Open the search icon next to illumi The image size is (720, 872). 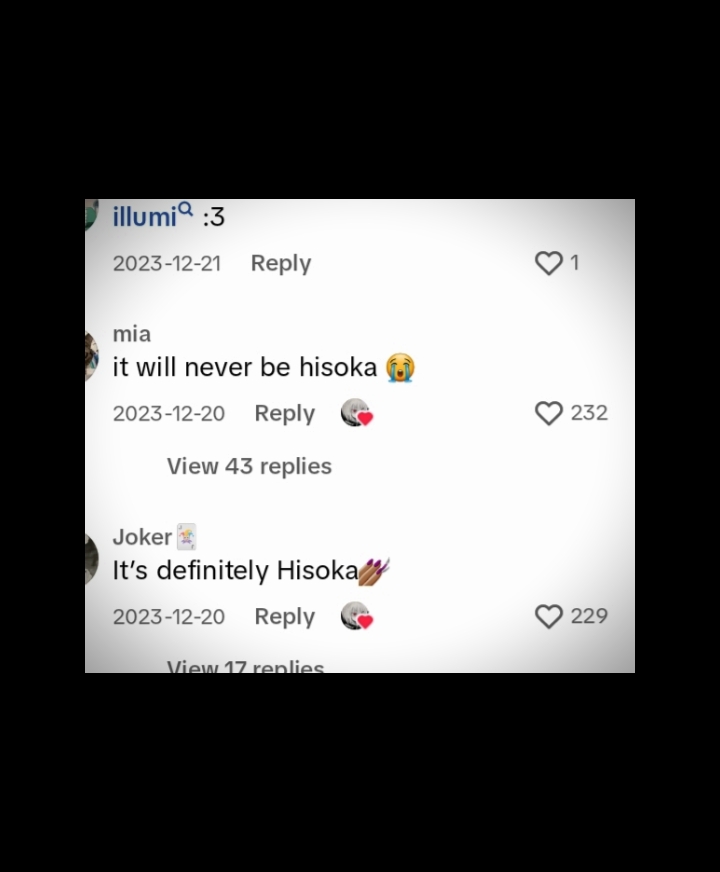pyautogui.click(x=186, y=209)
